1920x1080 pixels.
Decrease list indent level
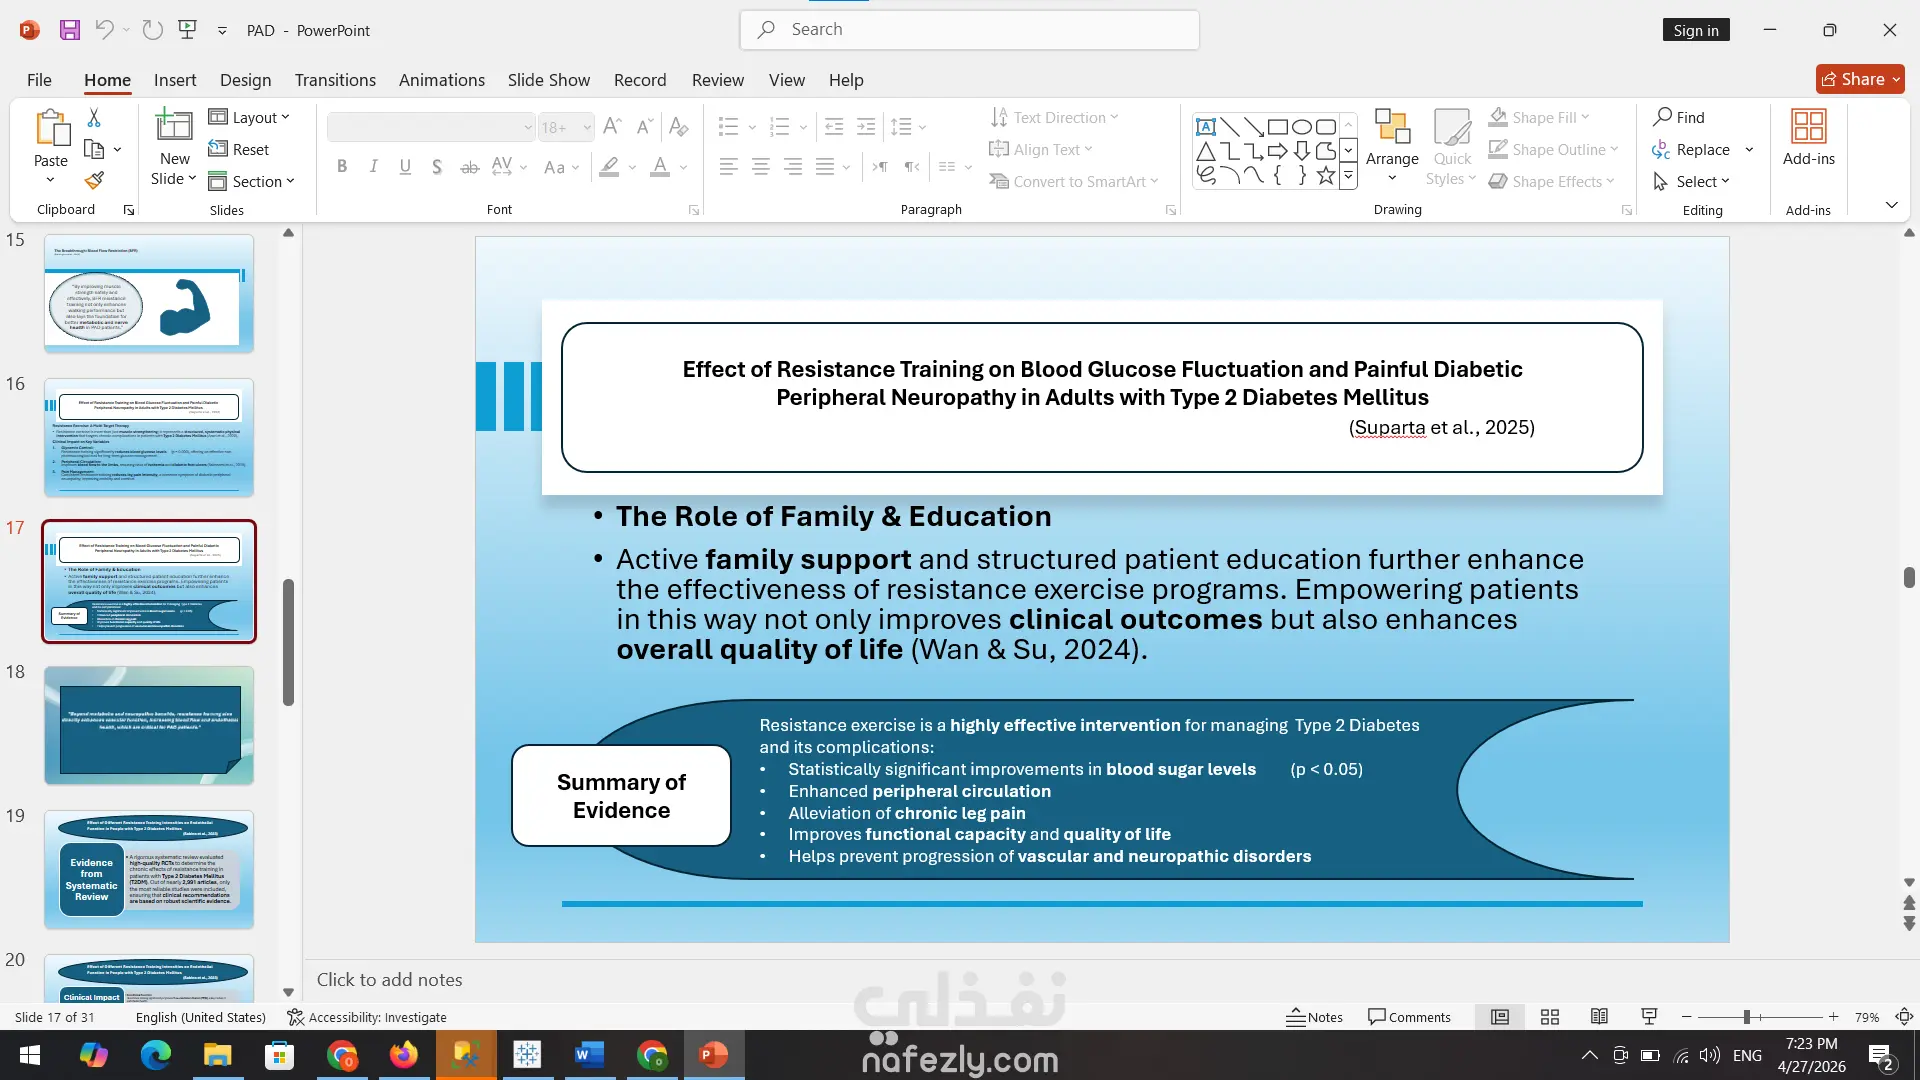point(834,126)
